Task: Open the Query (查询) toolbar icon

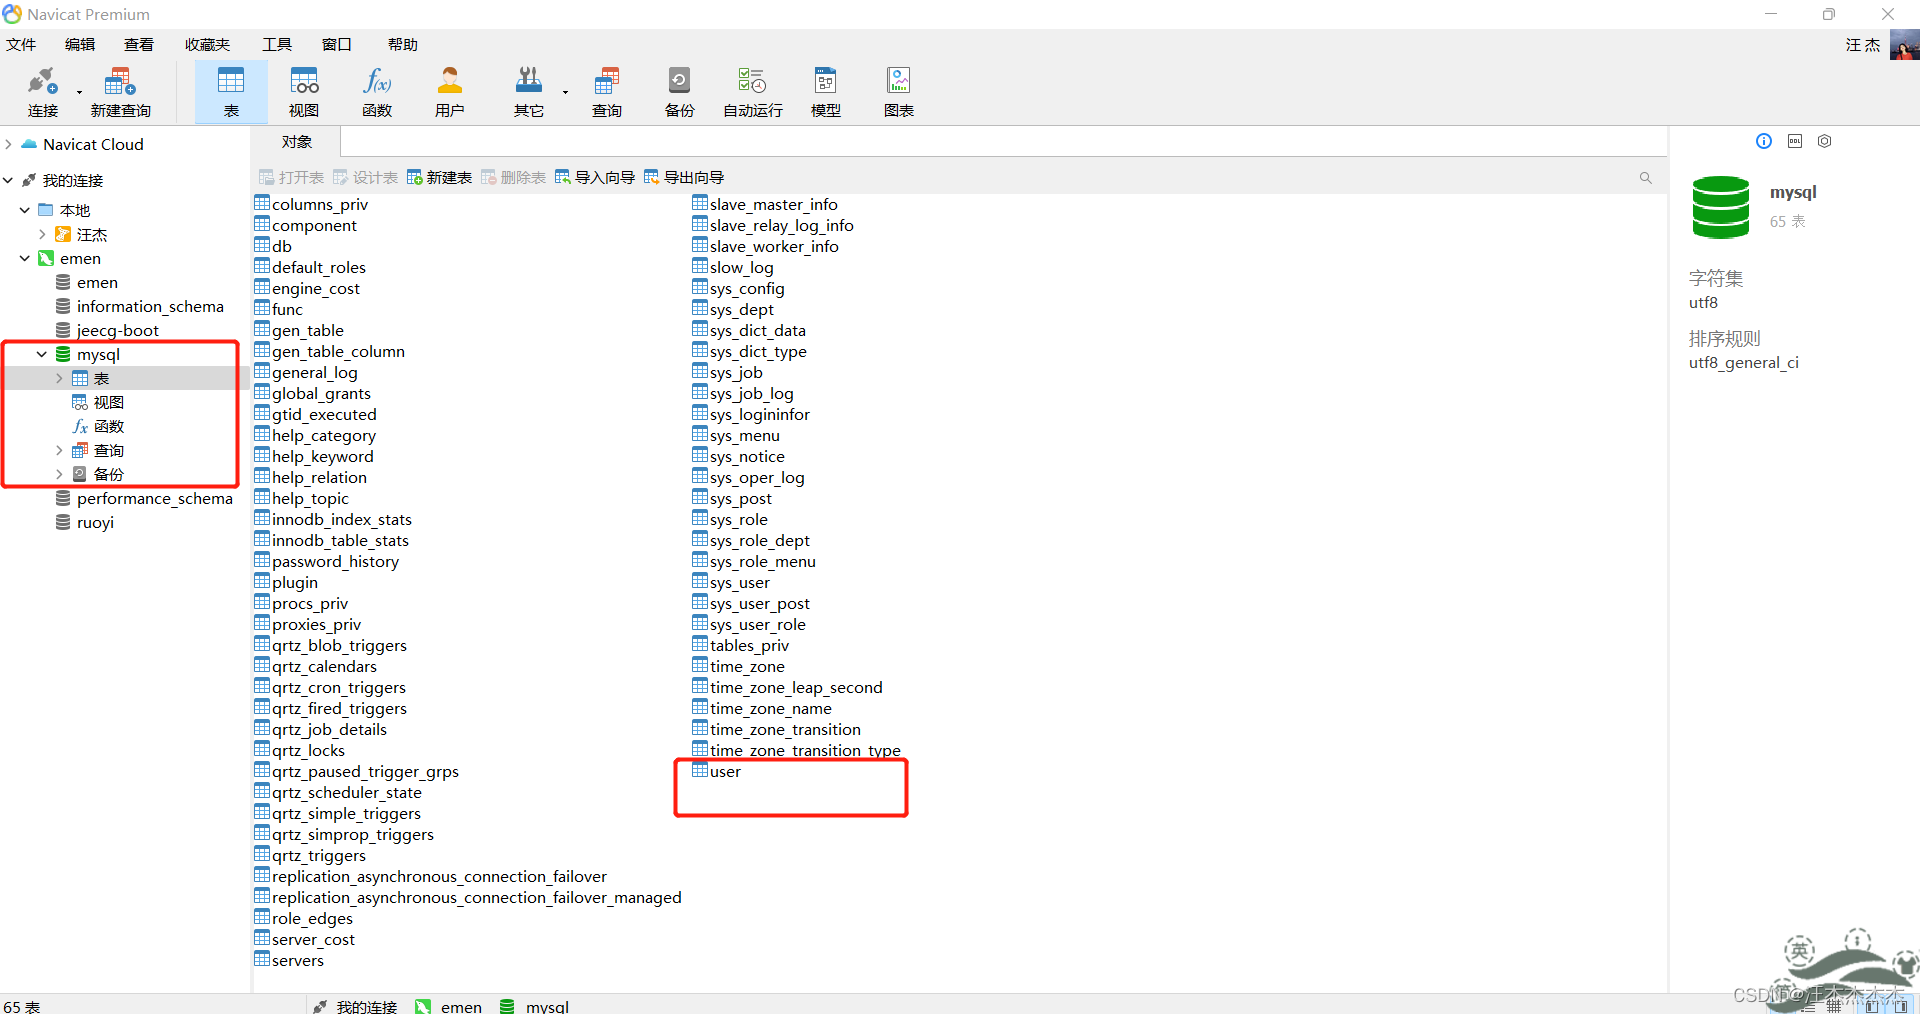Action: [607, 81]
